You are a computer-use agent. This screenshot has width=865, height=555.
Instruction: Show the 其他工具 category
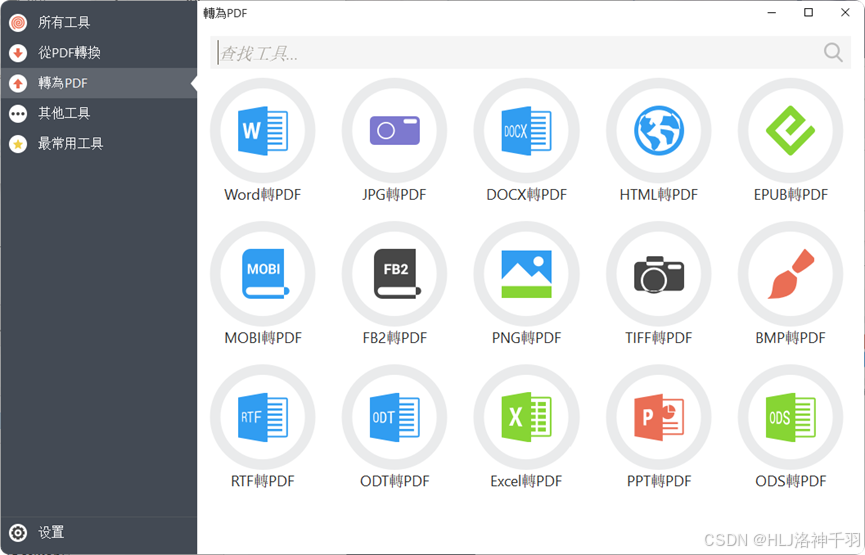[x=99, y=114]
